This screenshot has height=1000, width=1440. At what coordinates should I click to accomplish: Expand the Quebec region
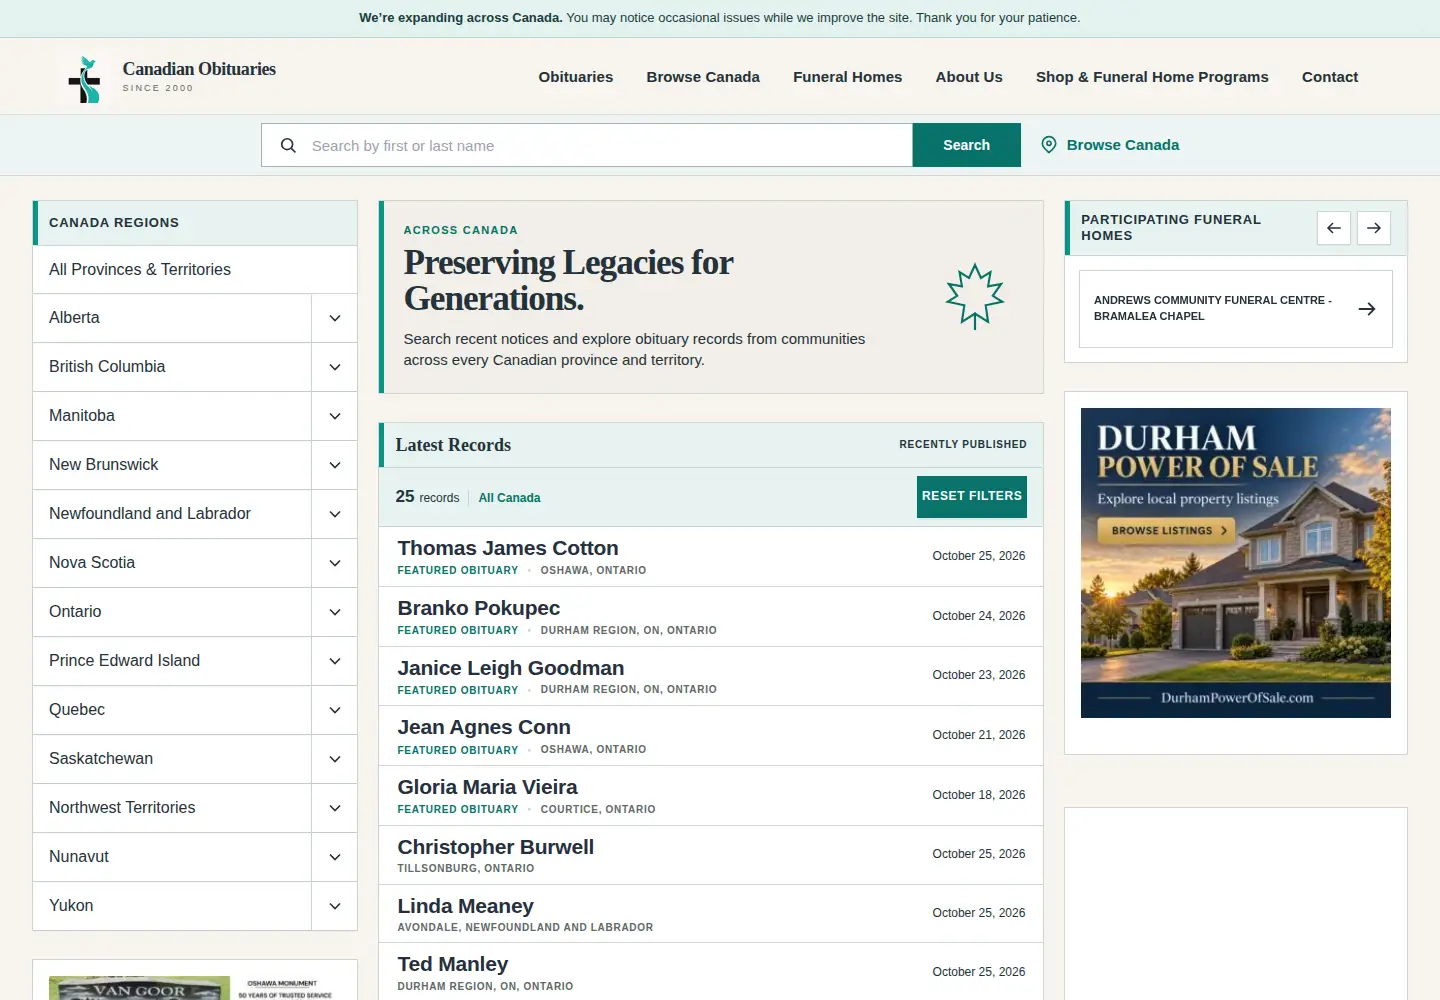pyautogui.click(x=335, y=710)
